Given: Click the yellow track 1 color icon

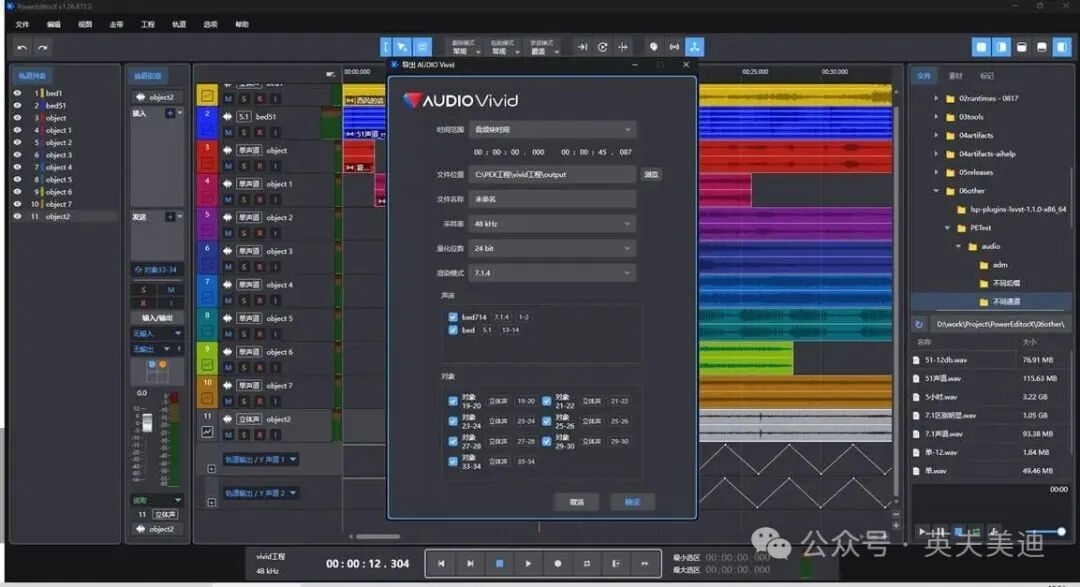Looking at the screenshot, I should coord(207,96).
